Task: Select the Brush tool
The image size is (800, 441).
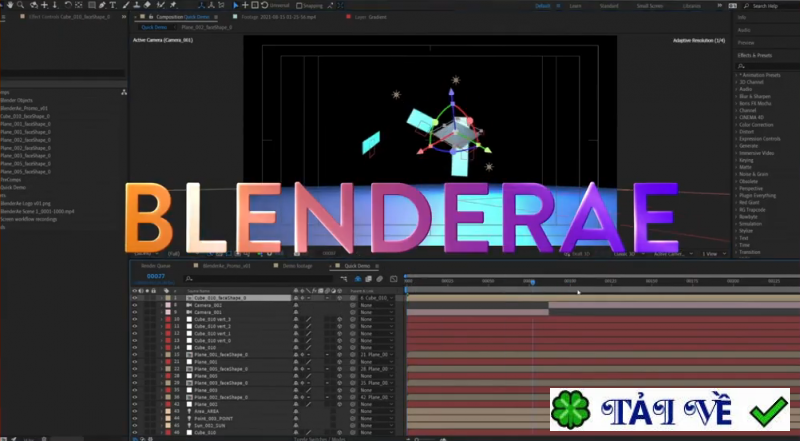Action: (126, 5)
